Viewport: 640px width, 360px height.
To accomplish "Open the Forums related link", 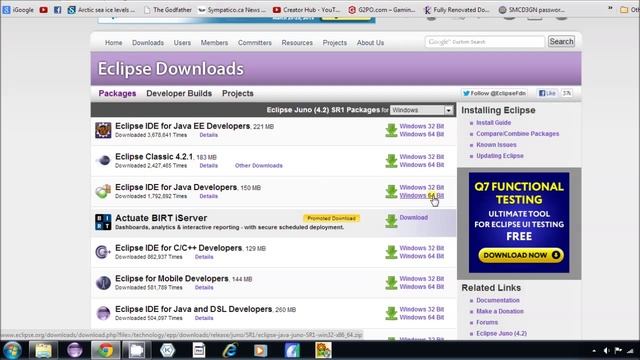I will click(x=487, y=322).
